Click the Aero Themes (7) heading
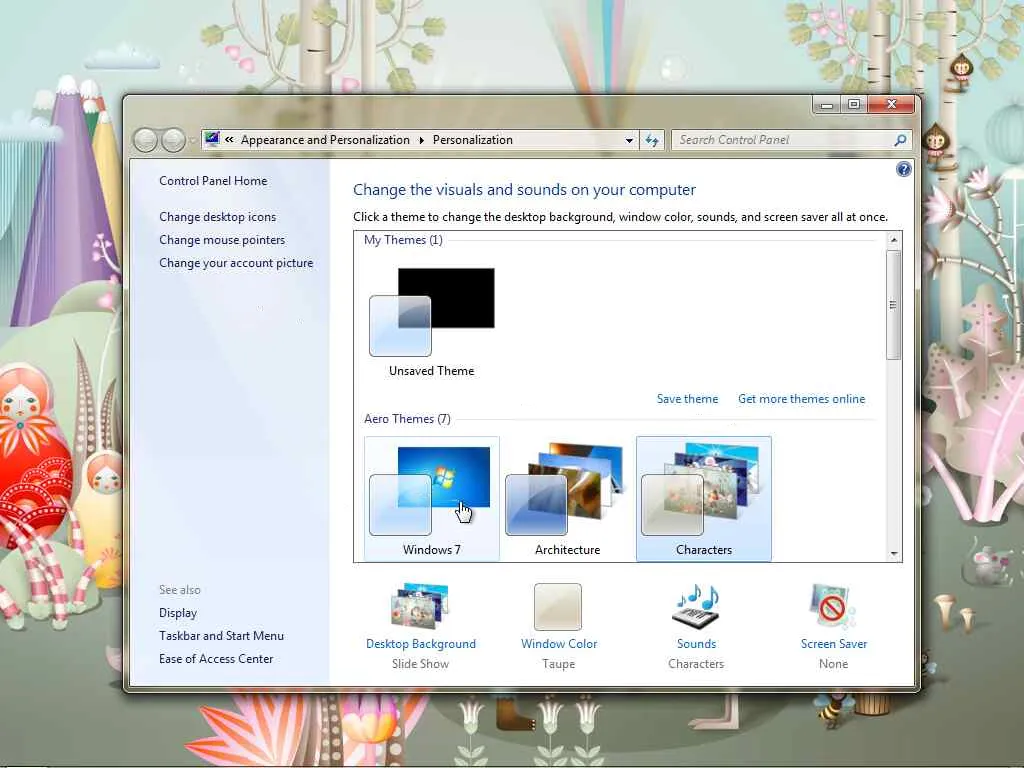The width and height of the screenshot is (1024, 768). click(x=407, y=419)
